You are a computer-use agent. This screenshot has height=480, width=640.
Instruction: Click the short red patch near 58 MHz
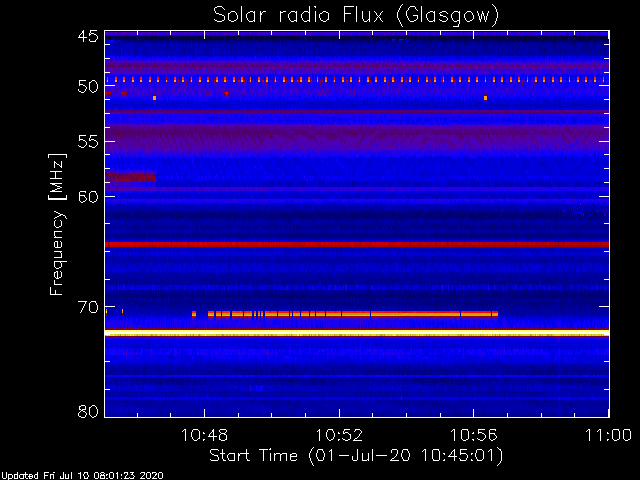pos(131,177)
